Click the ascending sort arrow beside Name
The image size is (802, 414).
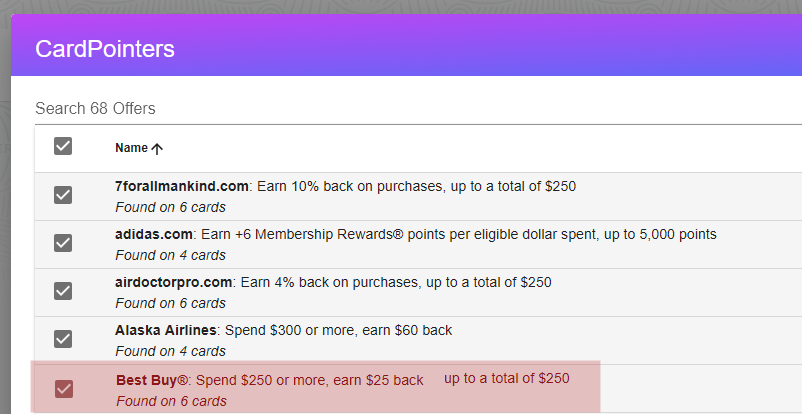(157, 148)
